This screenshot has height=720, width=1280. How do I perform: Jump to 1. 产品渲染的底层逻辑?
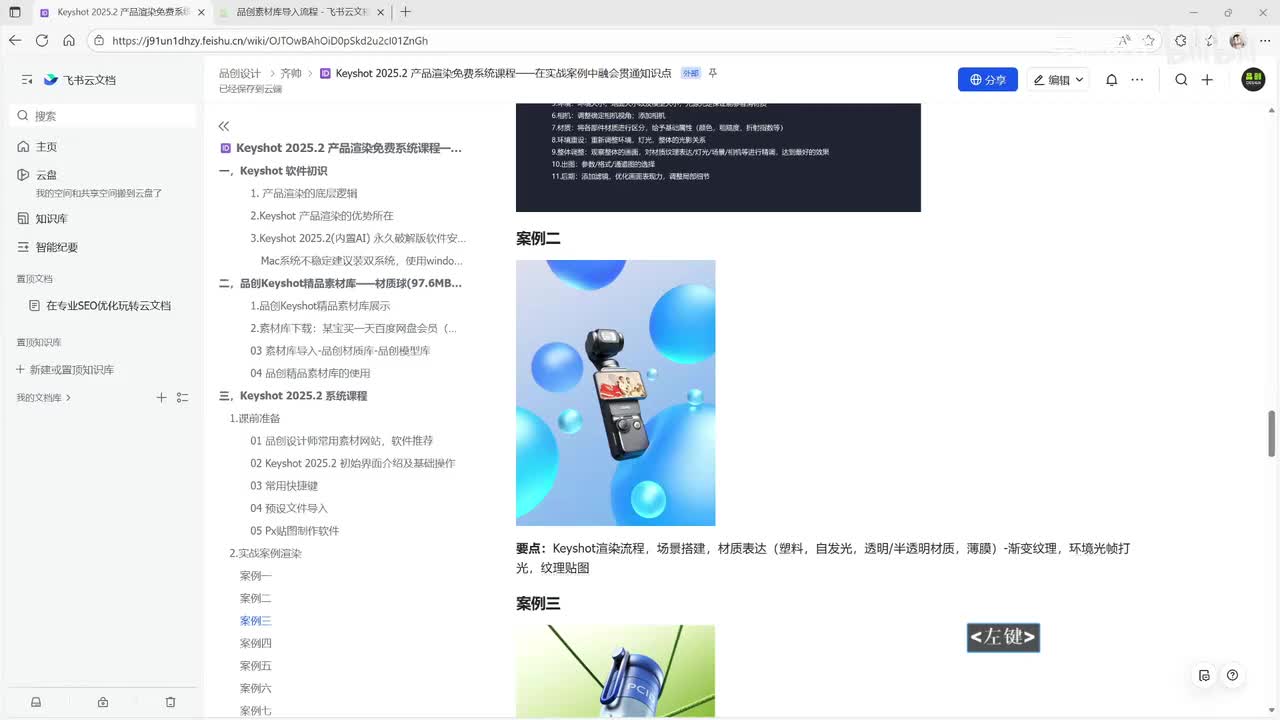point(304,193)
